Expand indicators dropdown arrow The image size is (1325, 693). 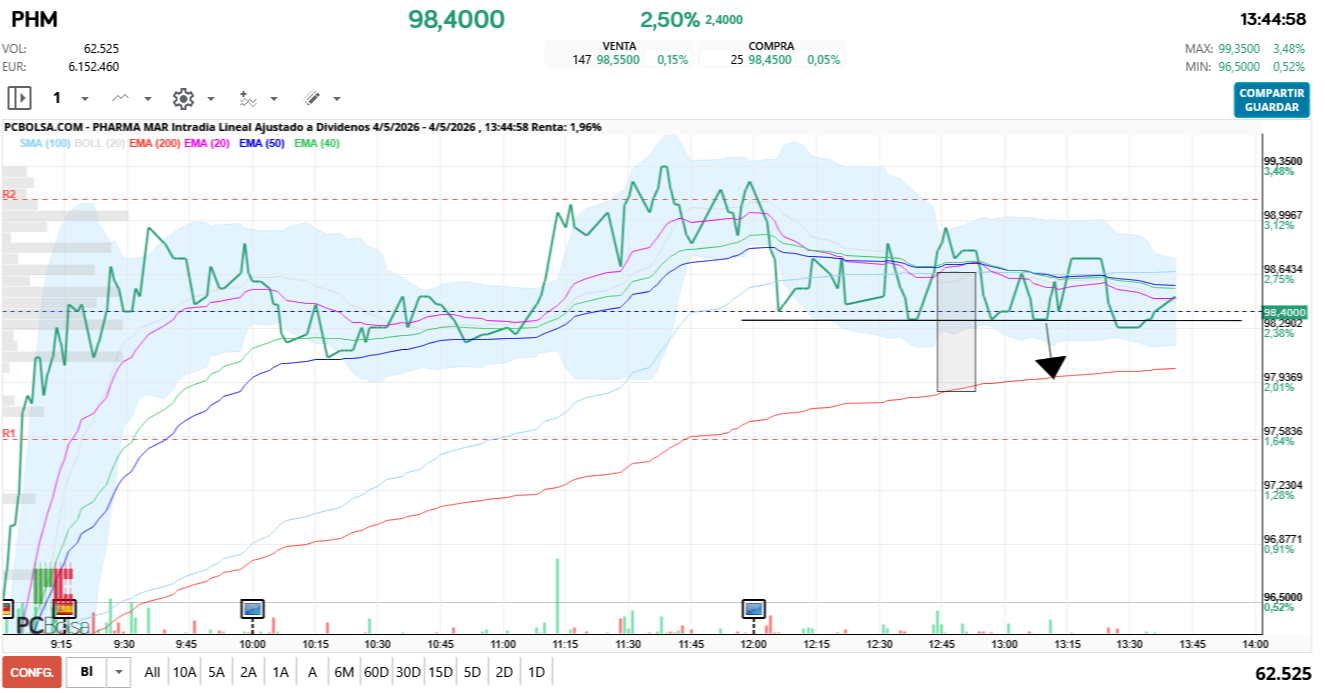(x=274, y=99)
